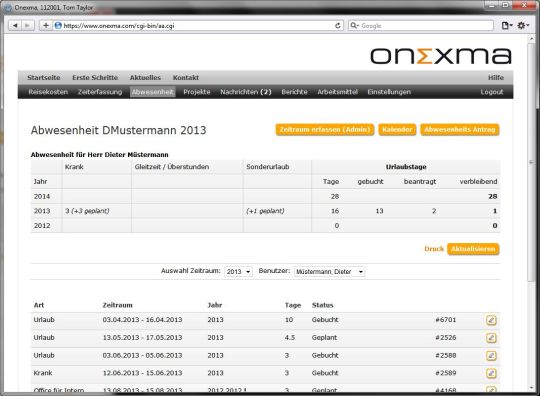Open Hilfe link in top bar
This screenshot has height=396, width=540.
[496, 78]
